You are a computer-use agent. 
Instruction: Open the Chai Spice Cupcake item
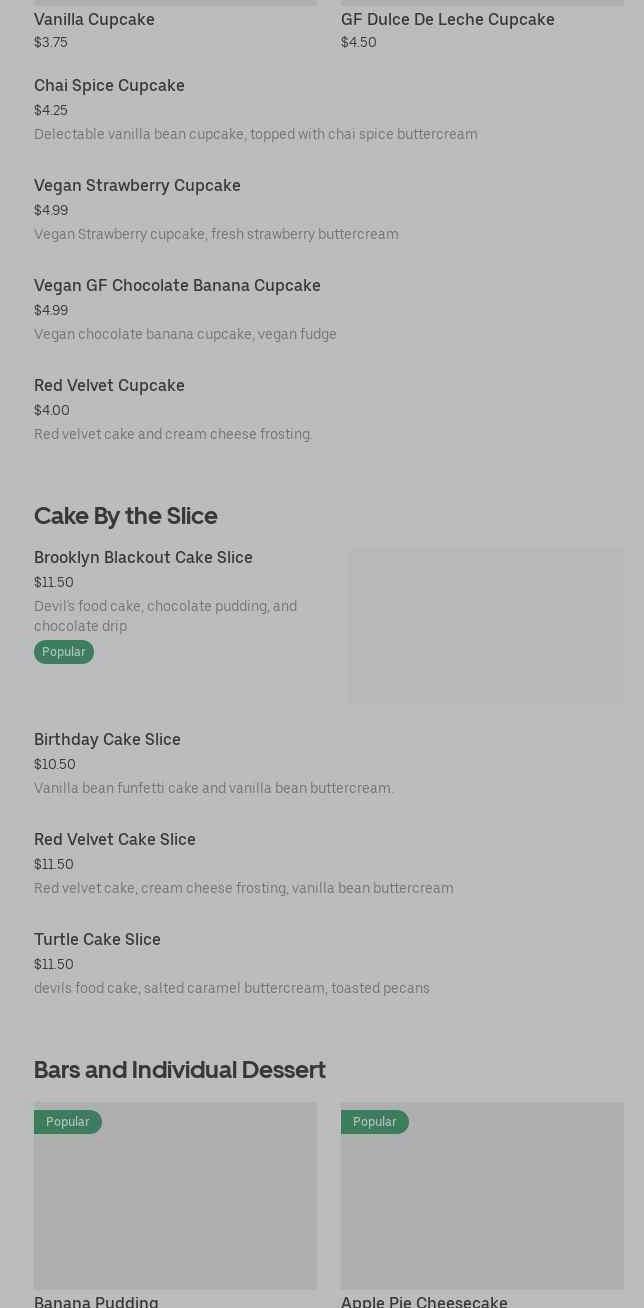pos(109,86)
